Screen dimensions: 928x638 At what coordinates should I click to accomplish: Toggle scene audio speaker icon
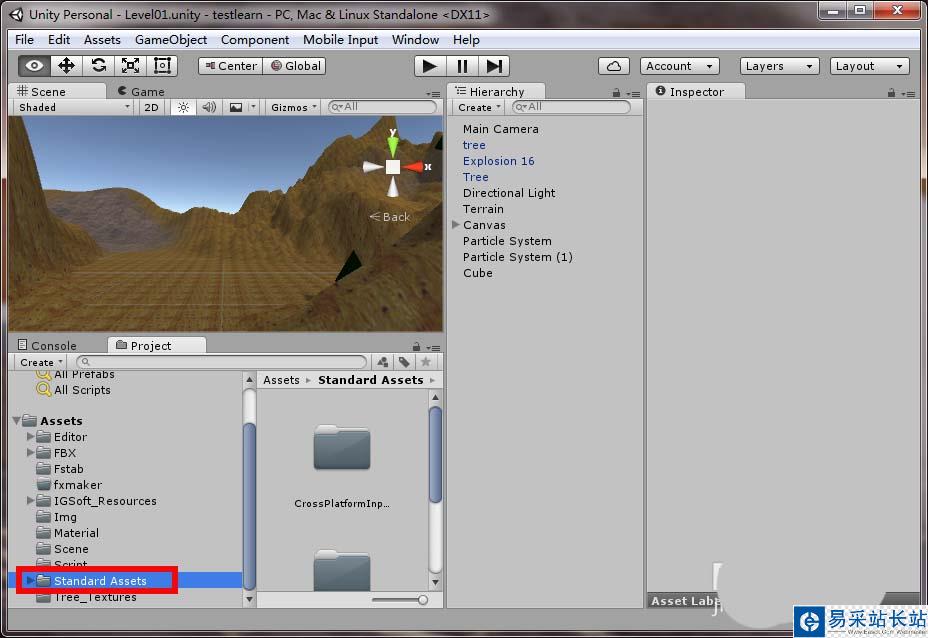(209, 107)
